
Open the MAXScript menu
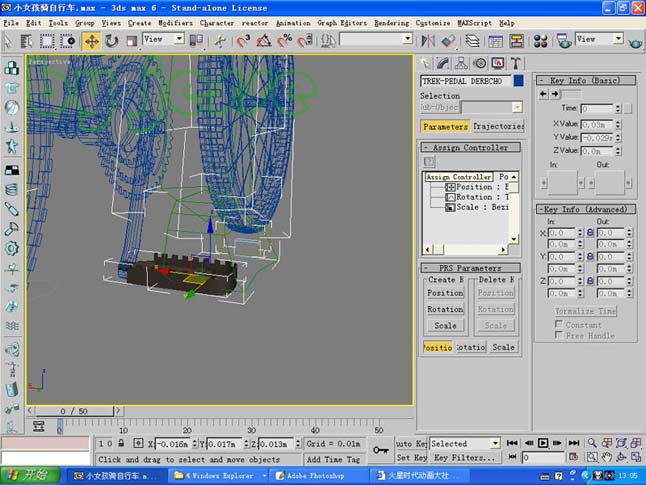pyautogui.click(x=475, y=23)
